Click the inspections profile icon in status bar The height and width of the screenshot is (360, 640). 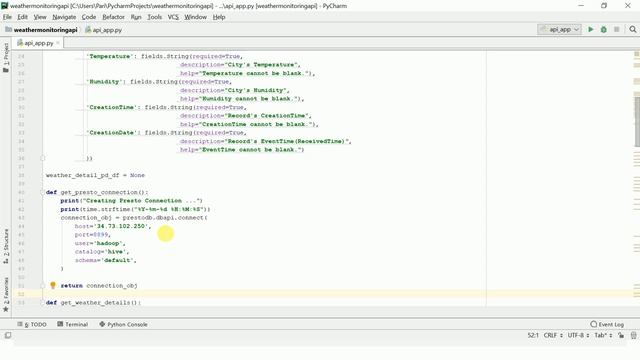[x=633, y=335]
